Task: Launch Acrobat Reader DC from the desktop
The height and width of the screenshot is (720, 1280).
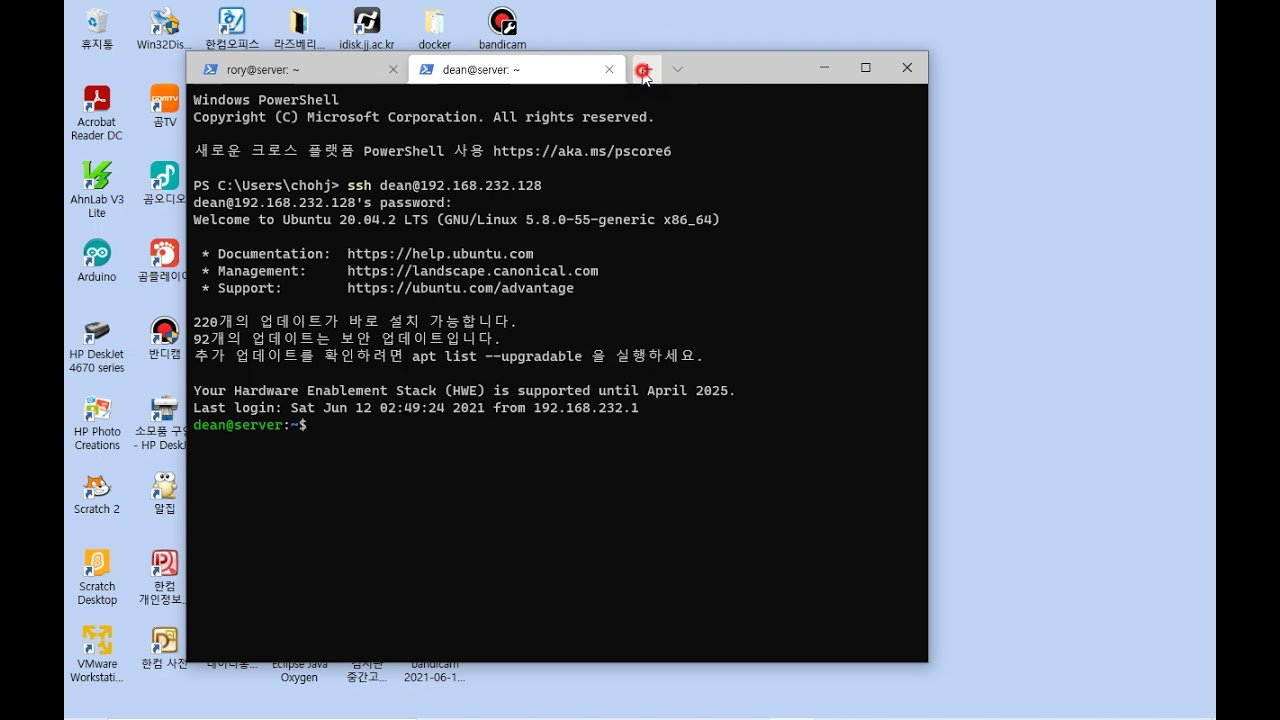Action: point(97,112)
